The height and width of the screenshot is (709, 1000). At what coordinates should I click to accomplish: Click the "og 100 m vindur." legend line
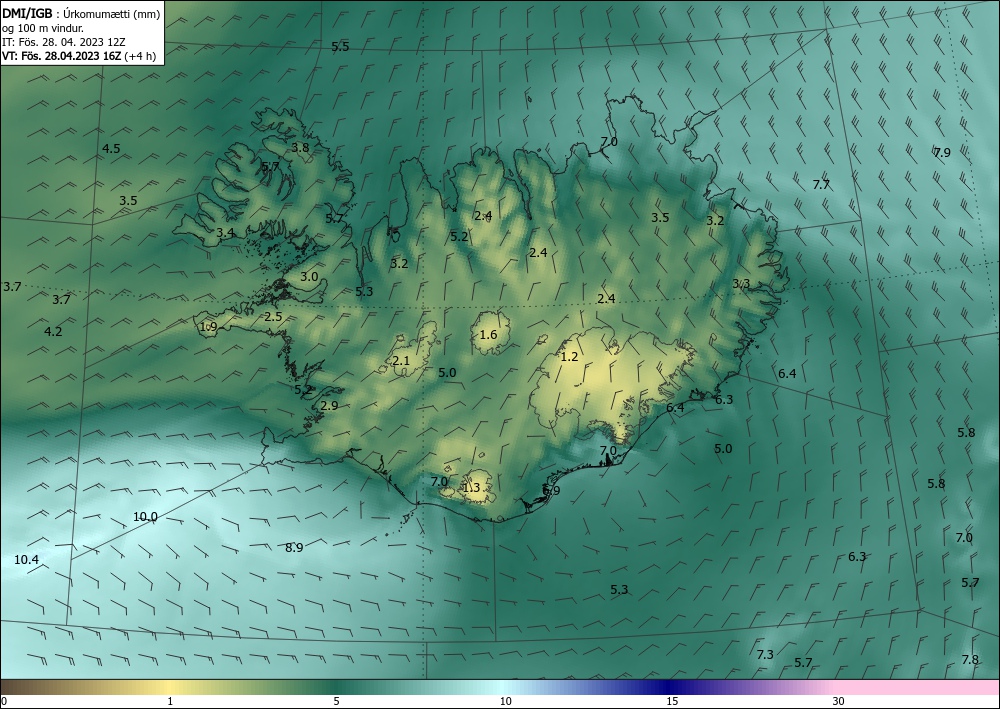pos(43,27)
